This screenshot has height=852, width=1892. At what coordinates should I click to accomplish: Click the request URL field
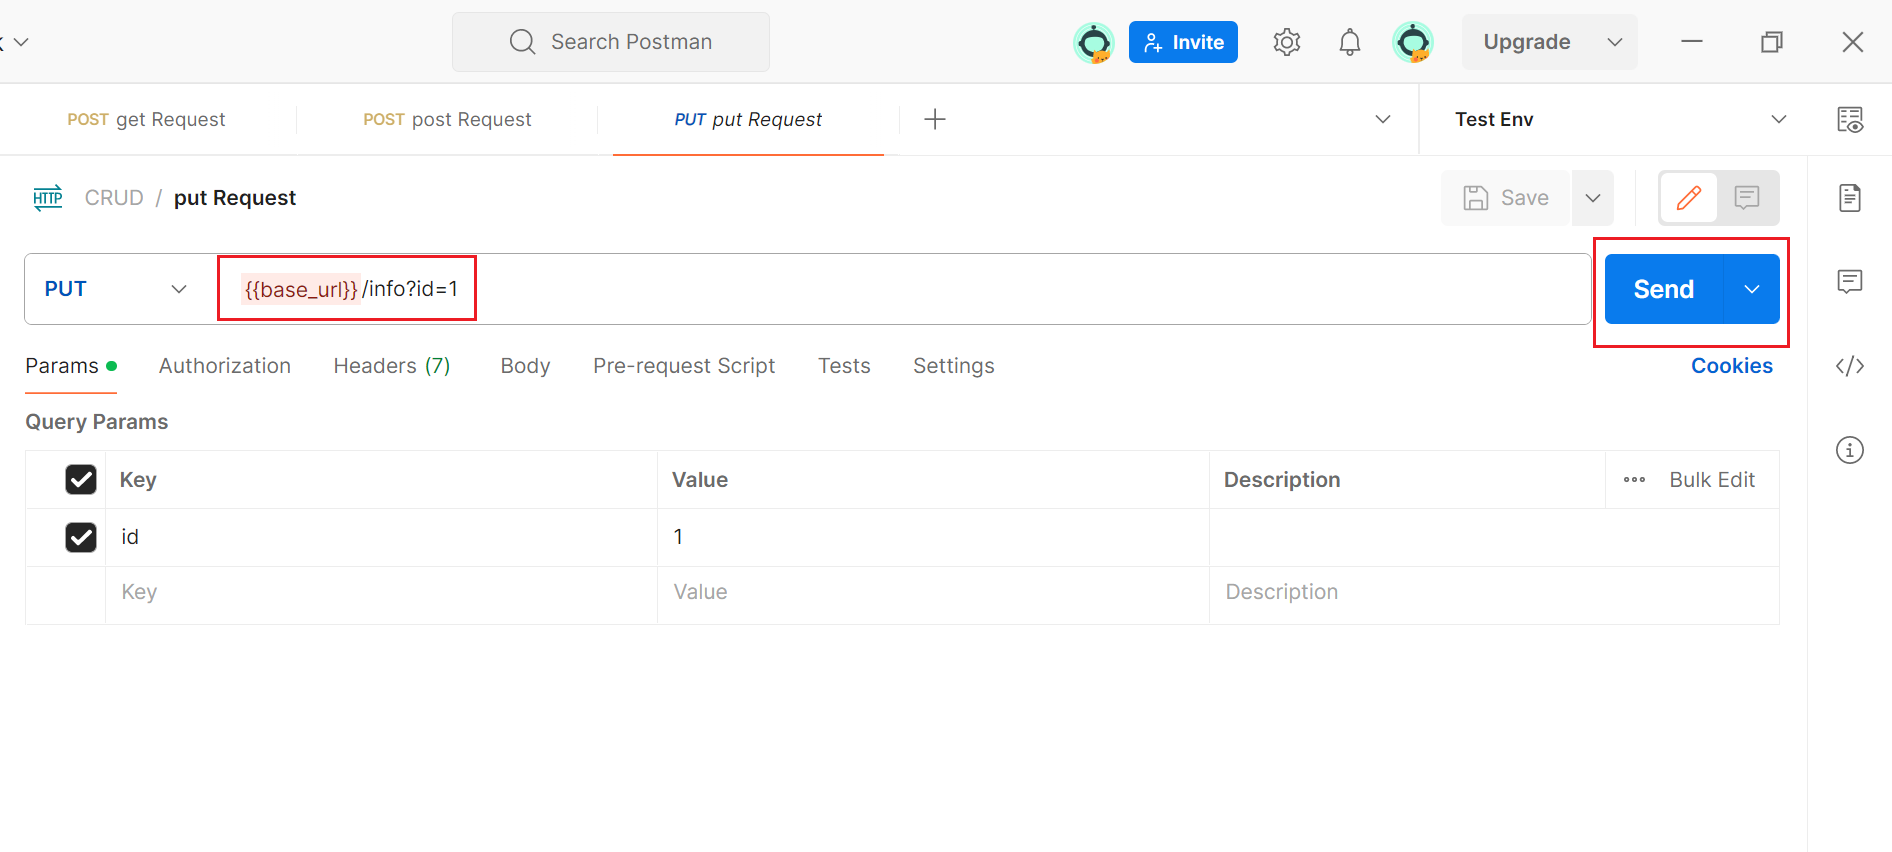(900, 289)
